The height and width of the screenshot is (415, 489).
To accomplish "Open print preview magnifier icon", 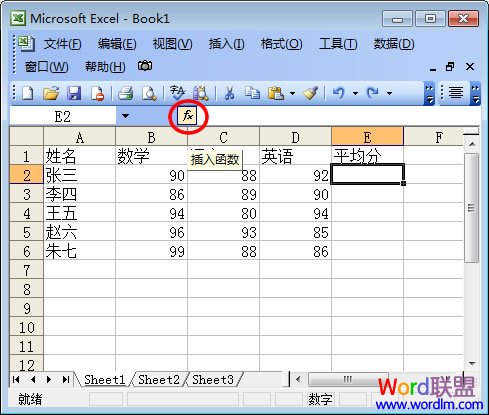I will [149, 93].
